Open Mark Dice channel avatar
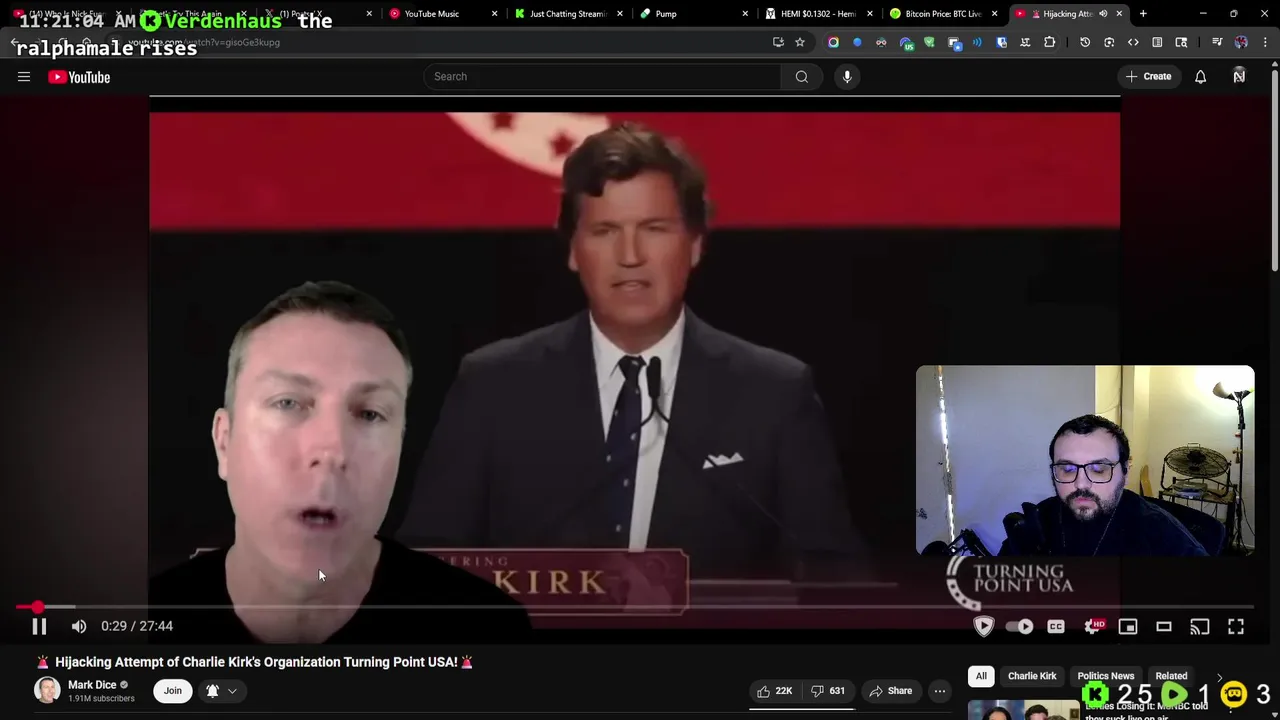Viewport: 1280px width, 720px height. point(47,691)
